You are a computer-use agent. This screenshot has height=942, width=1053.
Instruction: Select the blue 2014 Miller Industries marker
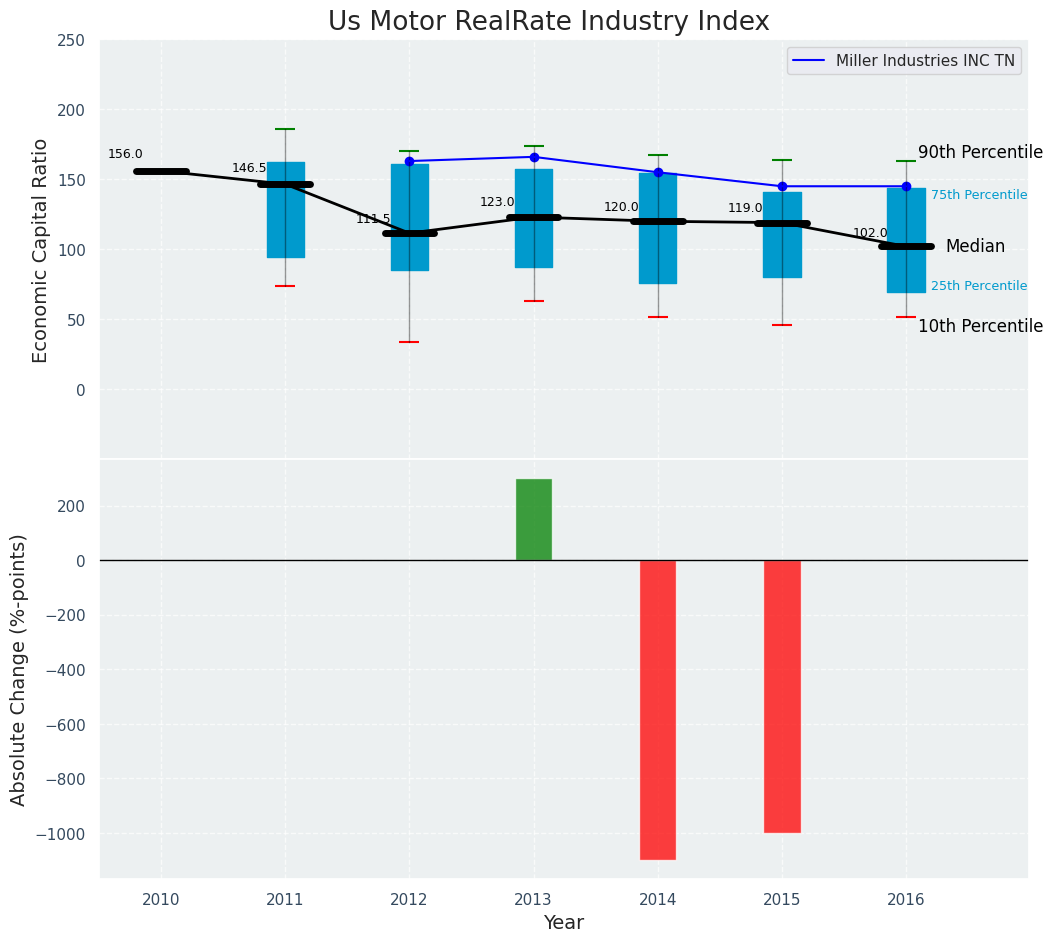(658, 172)
